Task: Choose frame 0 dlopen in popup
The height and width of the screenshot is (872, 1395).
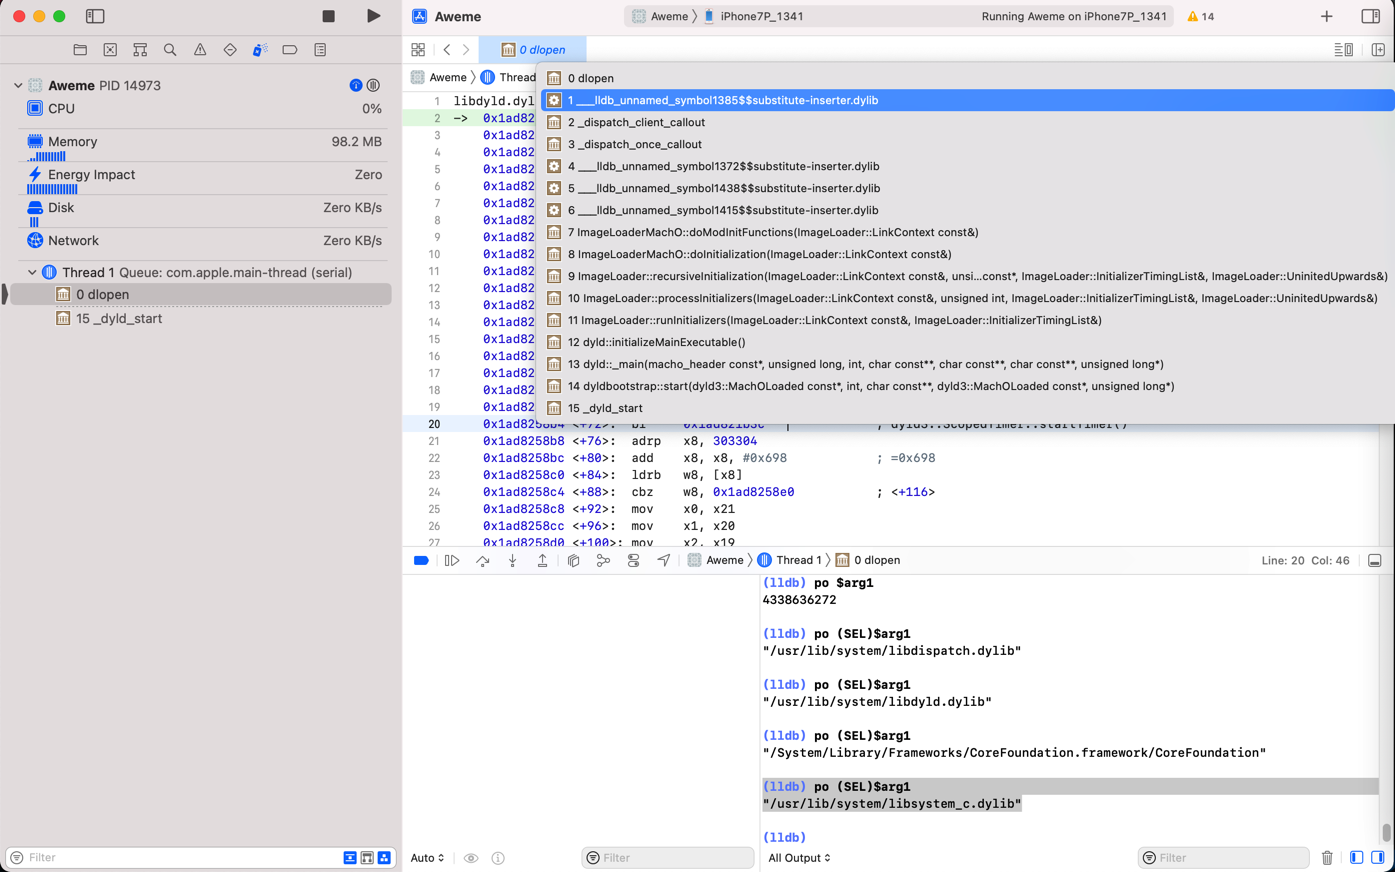Action: click(965, 78)
